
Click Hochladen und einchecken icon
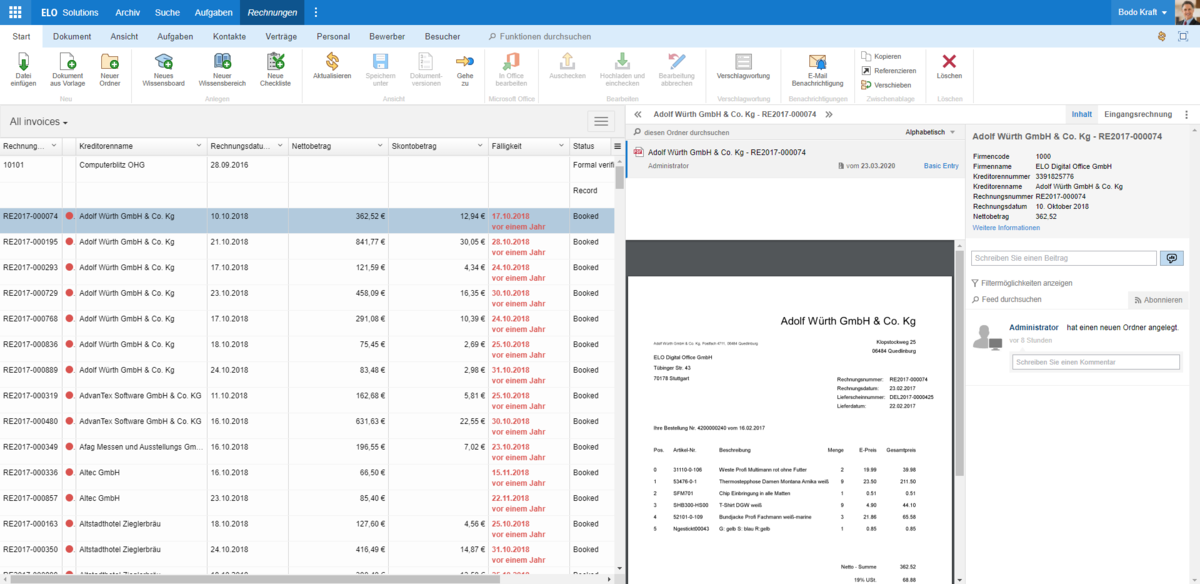622,62
